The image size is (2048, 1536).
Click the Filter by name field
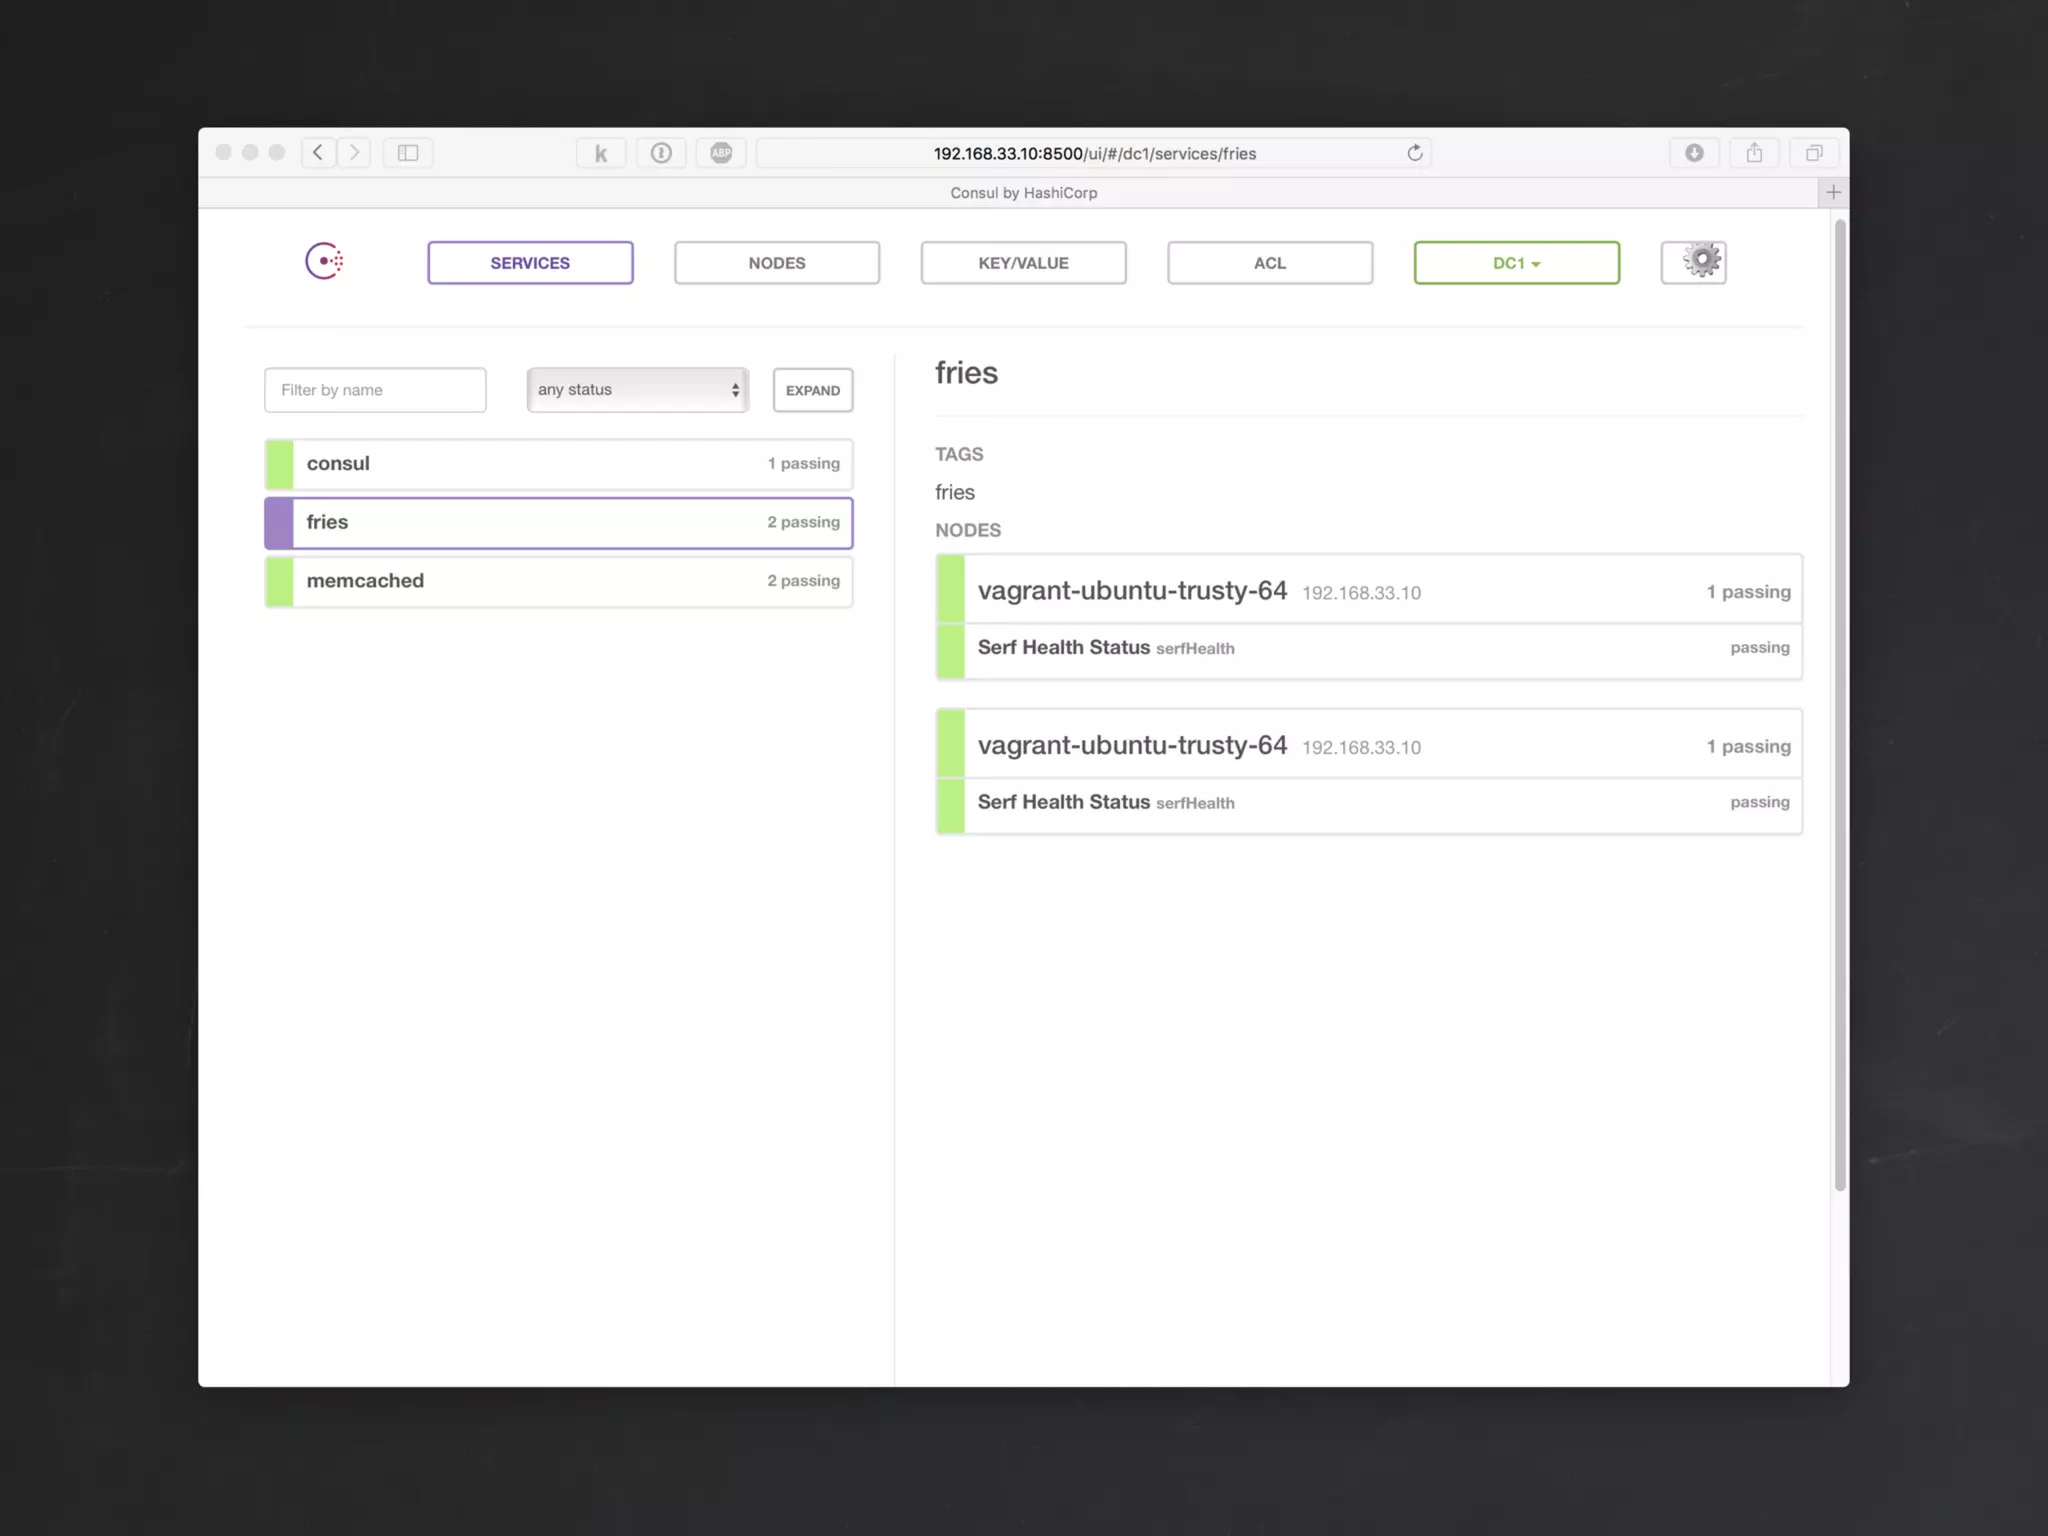pos(375,390)
